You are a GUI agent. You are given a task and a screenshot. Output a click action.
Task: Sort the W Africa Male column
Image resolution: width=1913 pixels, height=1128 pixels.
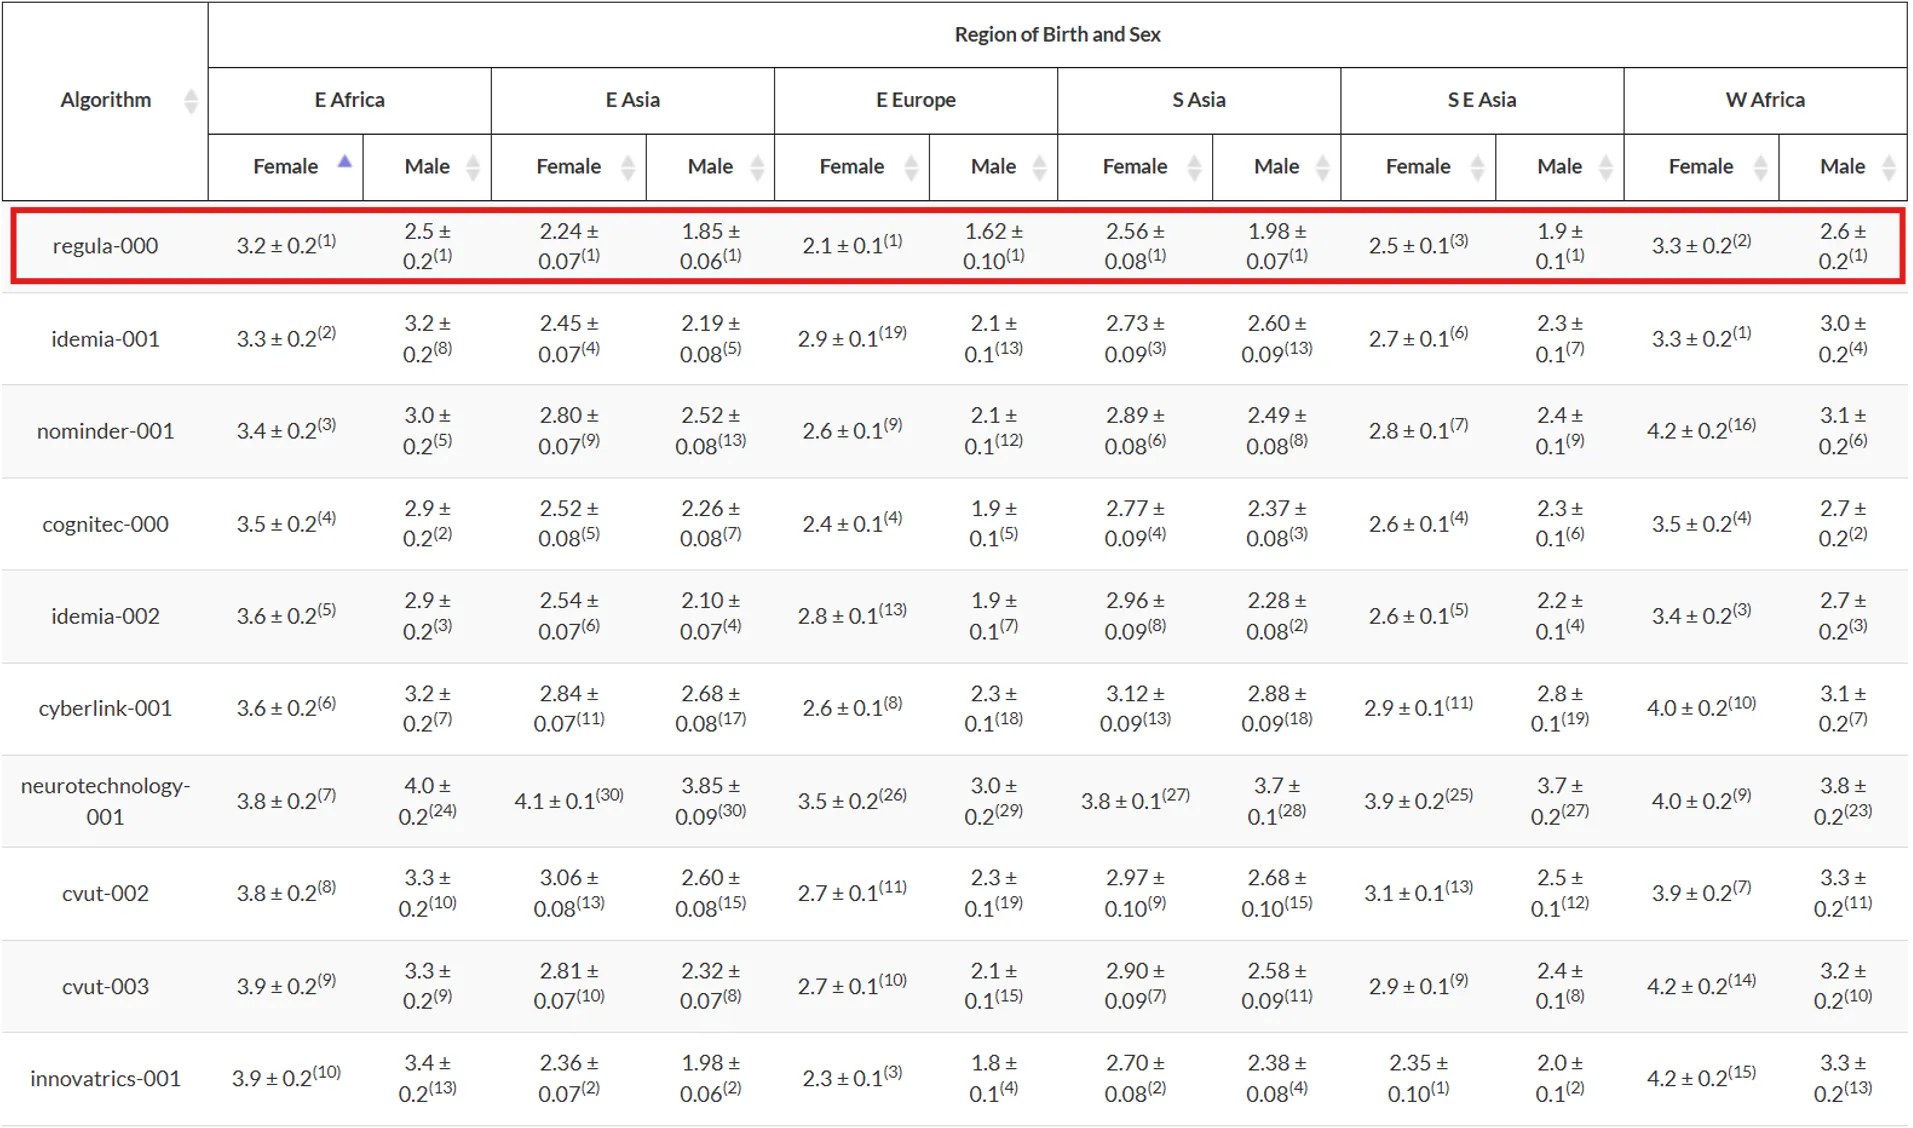(1888, 167)
